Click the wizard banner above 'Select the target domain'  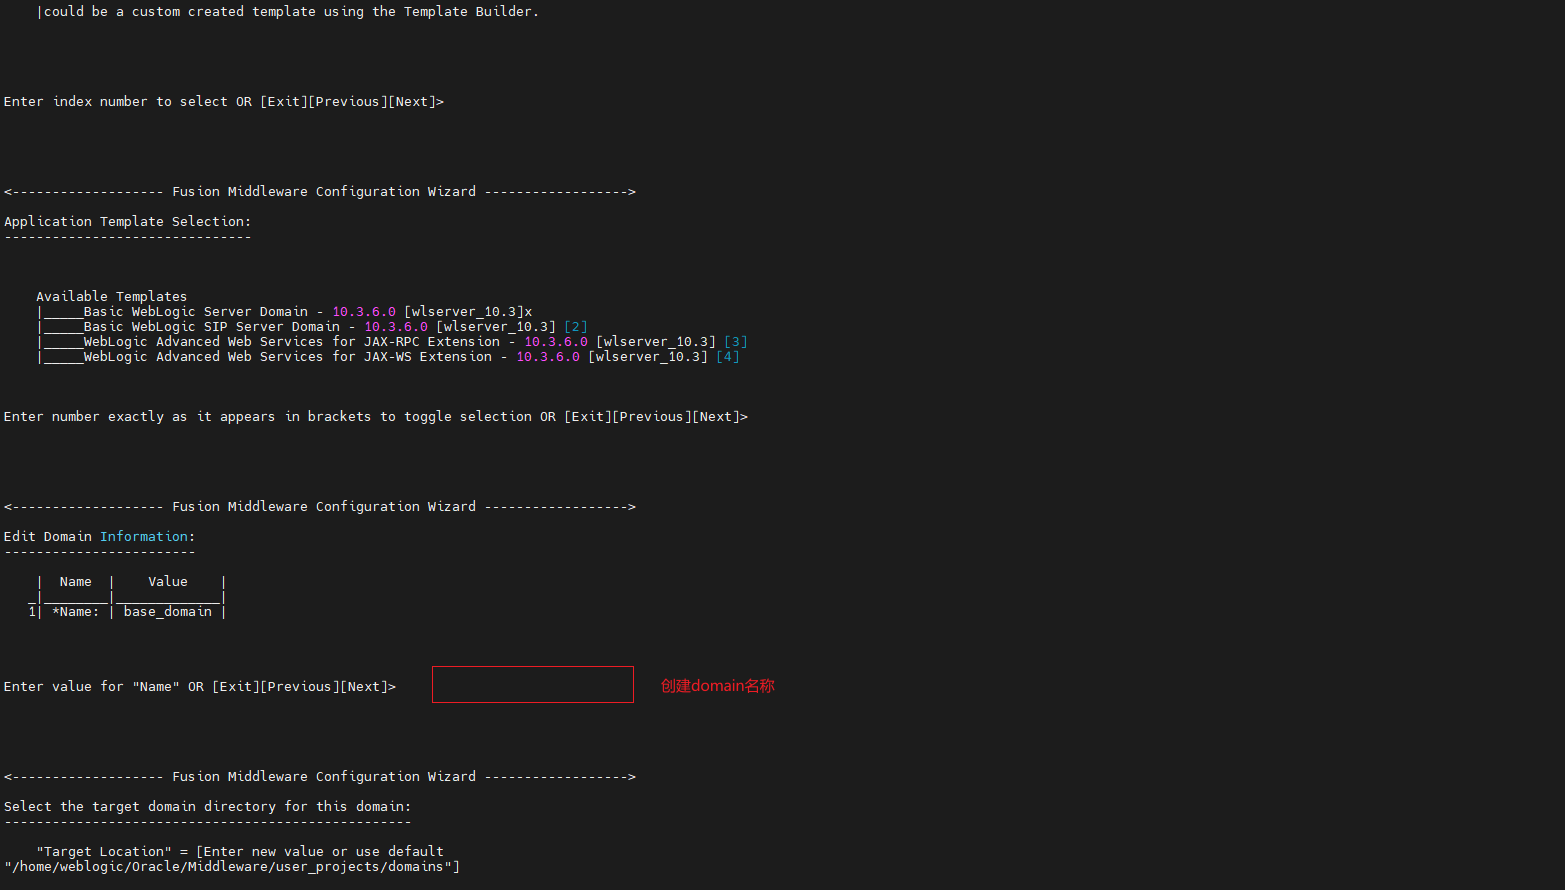(320, 777)
